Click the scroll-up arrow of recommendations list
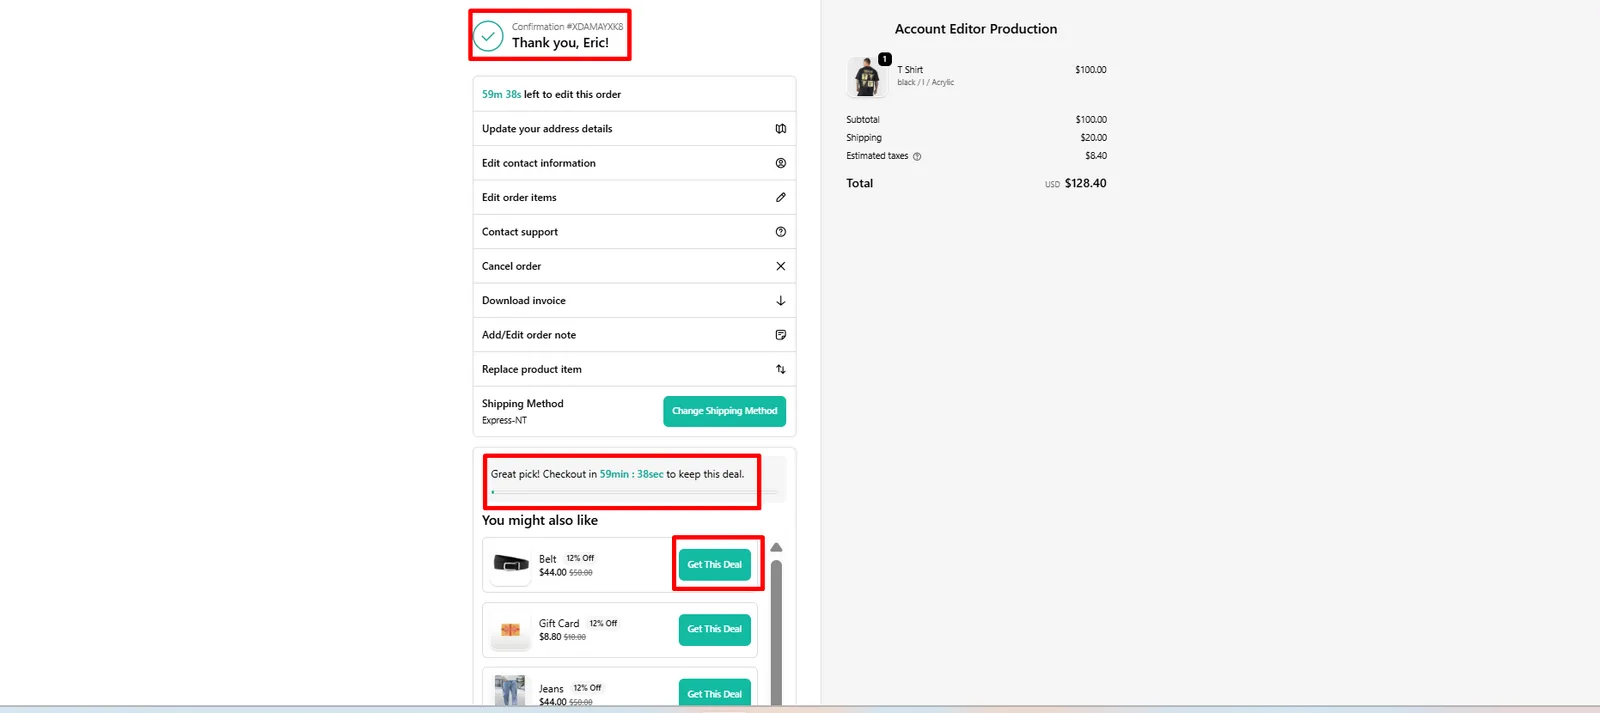 click(776, 548)
